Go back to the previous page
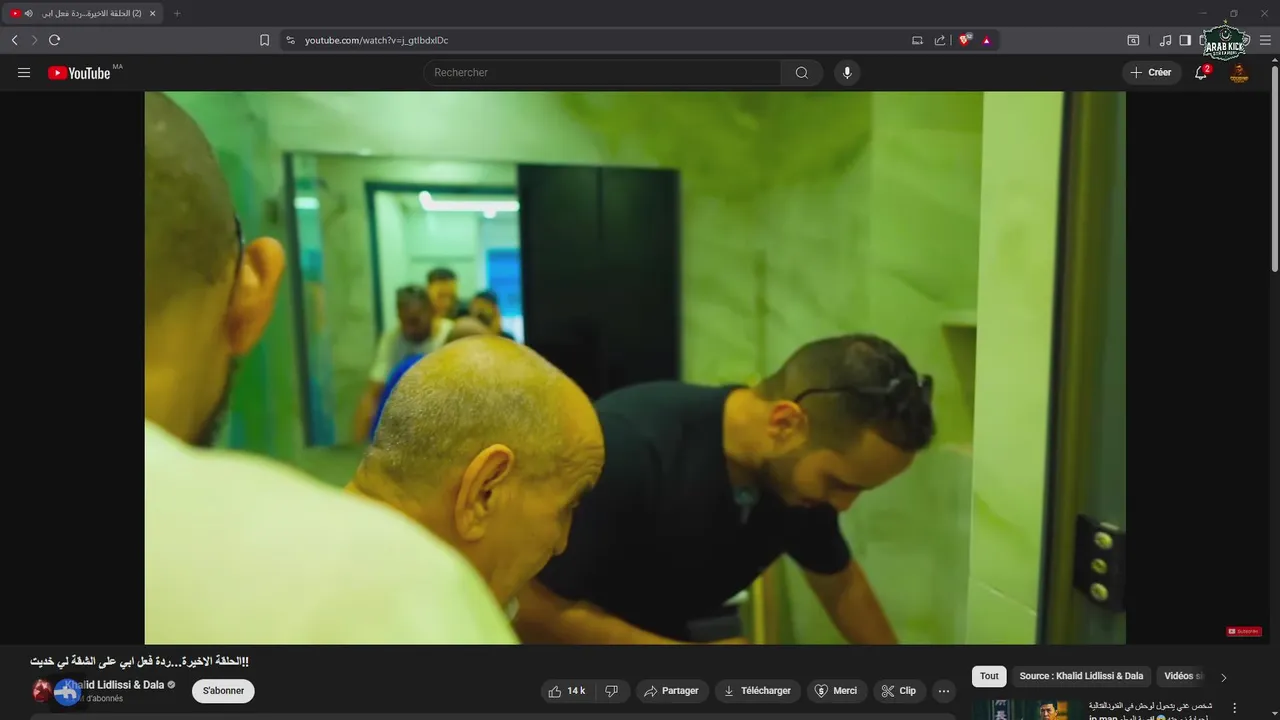Viewport: 1280px width, 720px height. (x=14, y=40)
